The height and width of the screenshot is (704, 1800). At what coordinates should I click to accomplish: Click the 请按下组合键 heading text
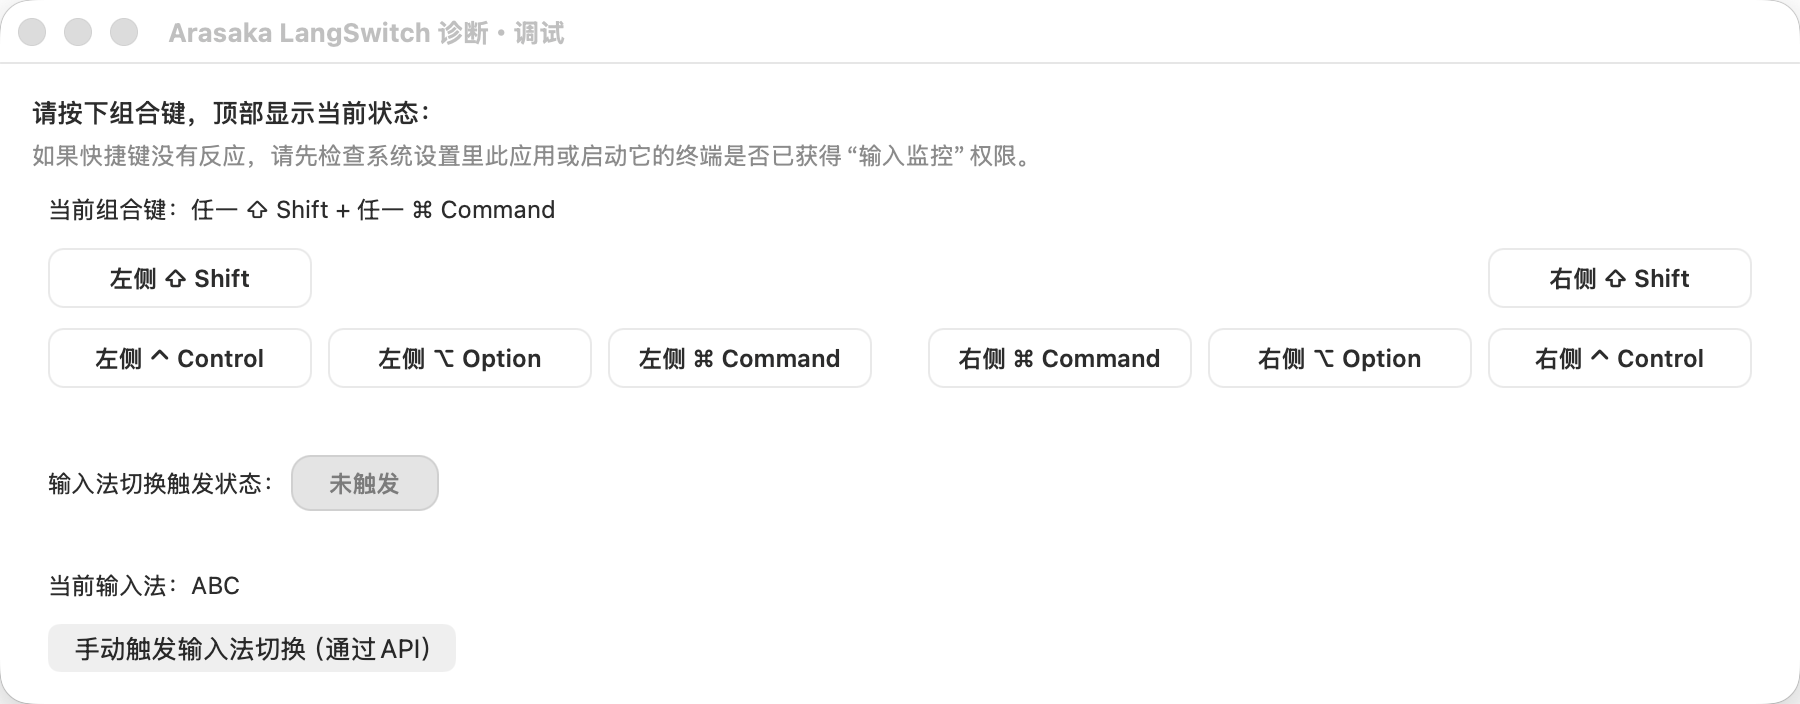232,113
